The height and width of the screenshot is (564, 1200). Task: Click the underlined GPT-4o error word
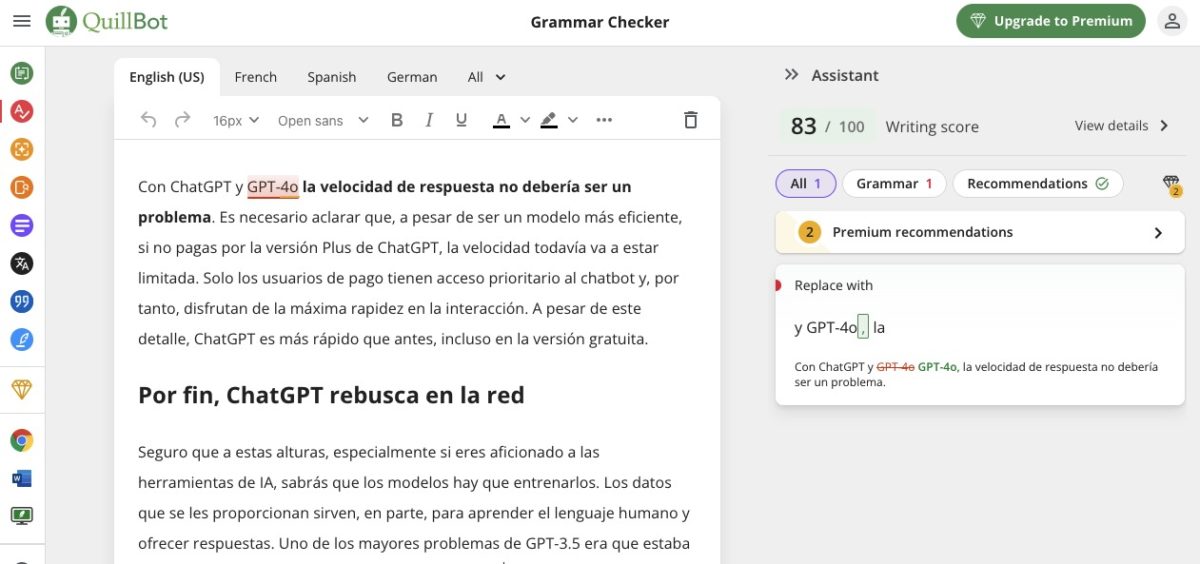point(273,187)
